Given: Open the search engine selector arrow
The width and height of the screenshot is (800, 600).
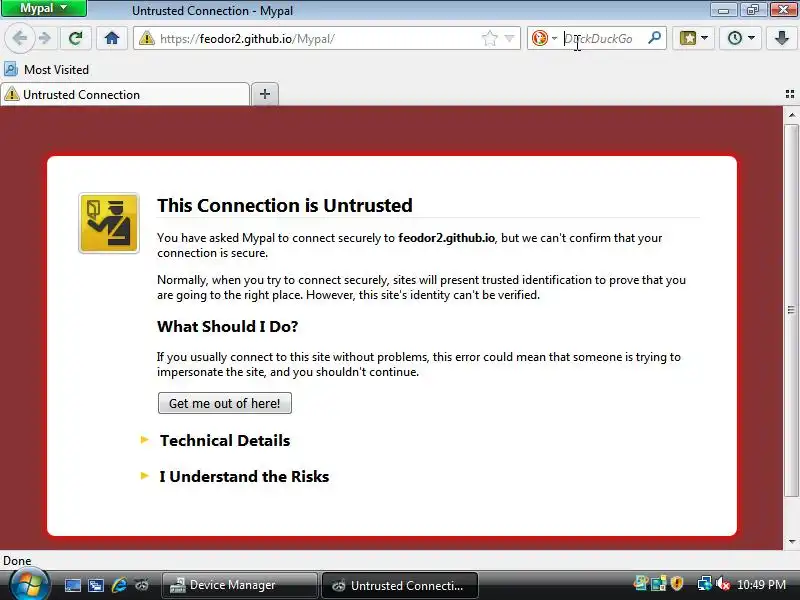Looking at the screenshot, I should coord(554,38).
